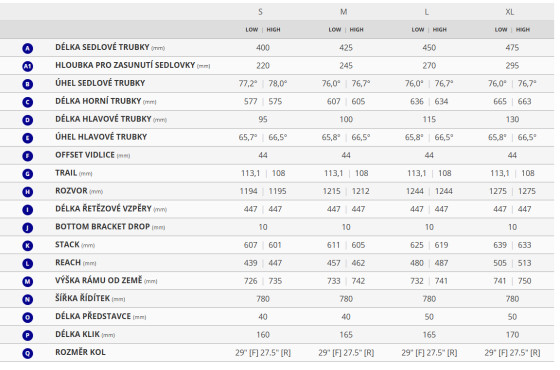Click the letter I badge icon
560x370 pixels.
28,210
